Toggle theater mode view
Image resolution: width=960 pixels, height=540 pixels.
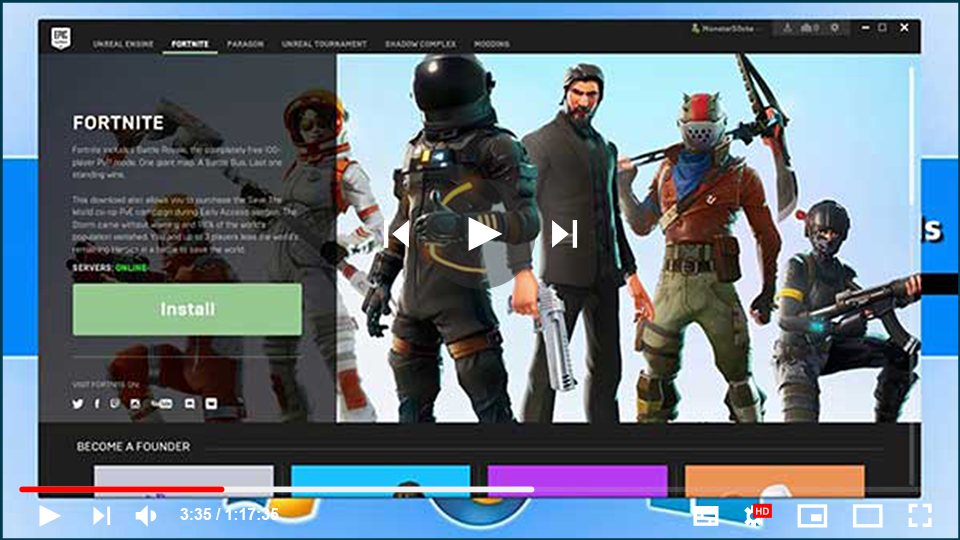(x=866, y=516)
